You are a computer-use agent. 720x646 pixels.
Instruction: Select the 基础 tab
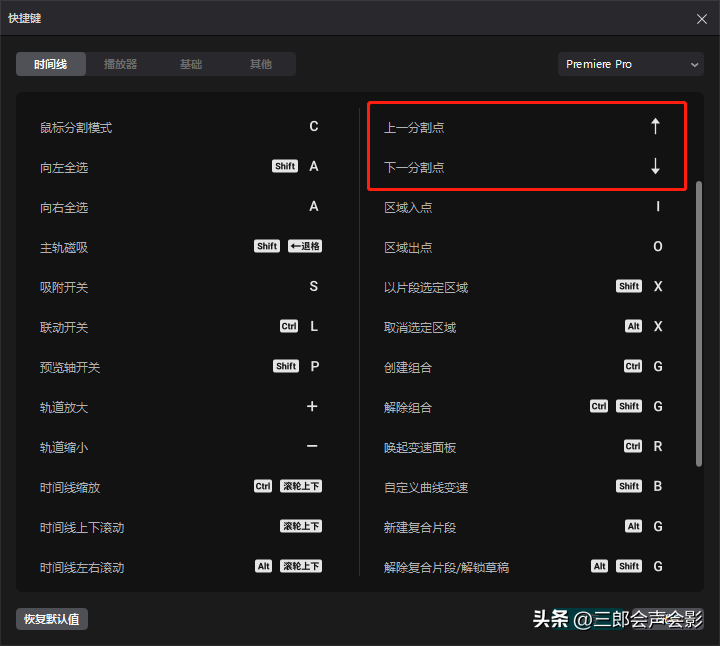tap(191, 64)
